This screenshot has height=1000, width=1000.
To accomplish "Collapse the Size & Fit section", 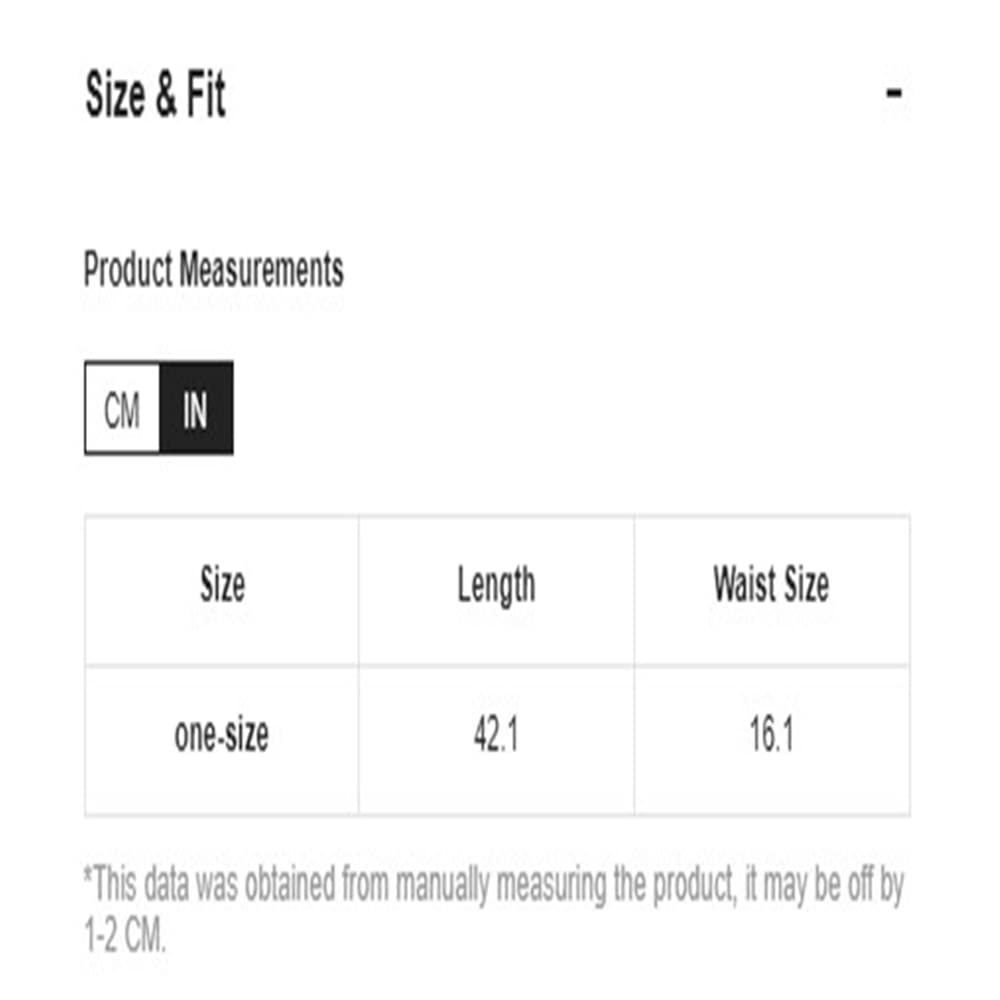I will (x=894, y=93).
